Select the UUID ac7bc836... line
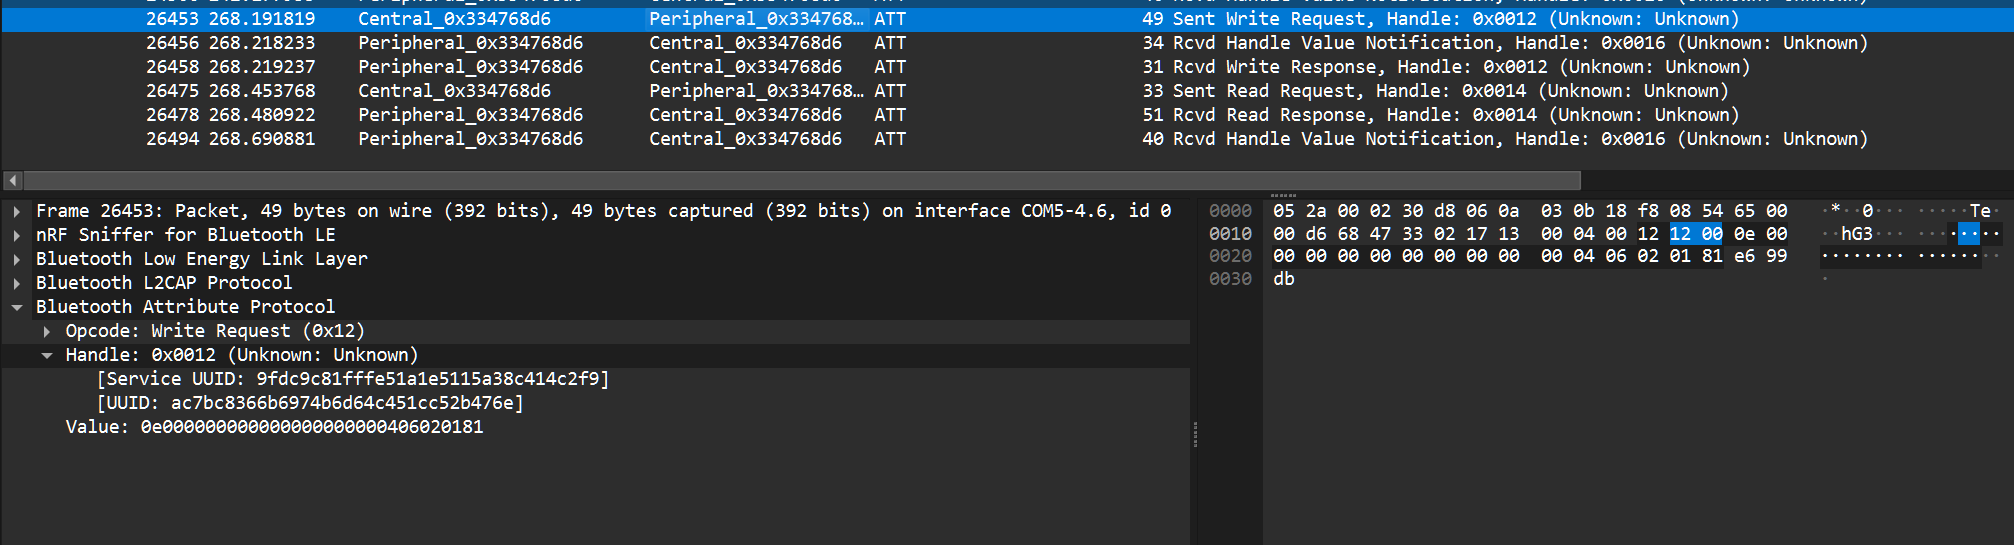Viewport: 2014px width, 545px height. point(310,403)
